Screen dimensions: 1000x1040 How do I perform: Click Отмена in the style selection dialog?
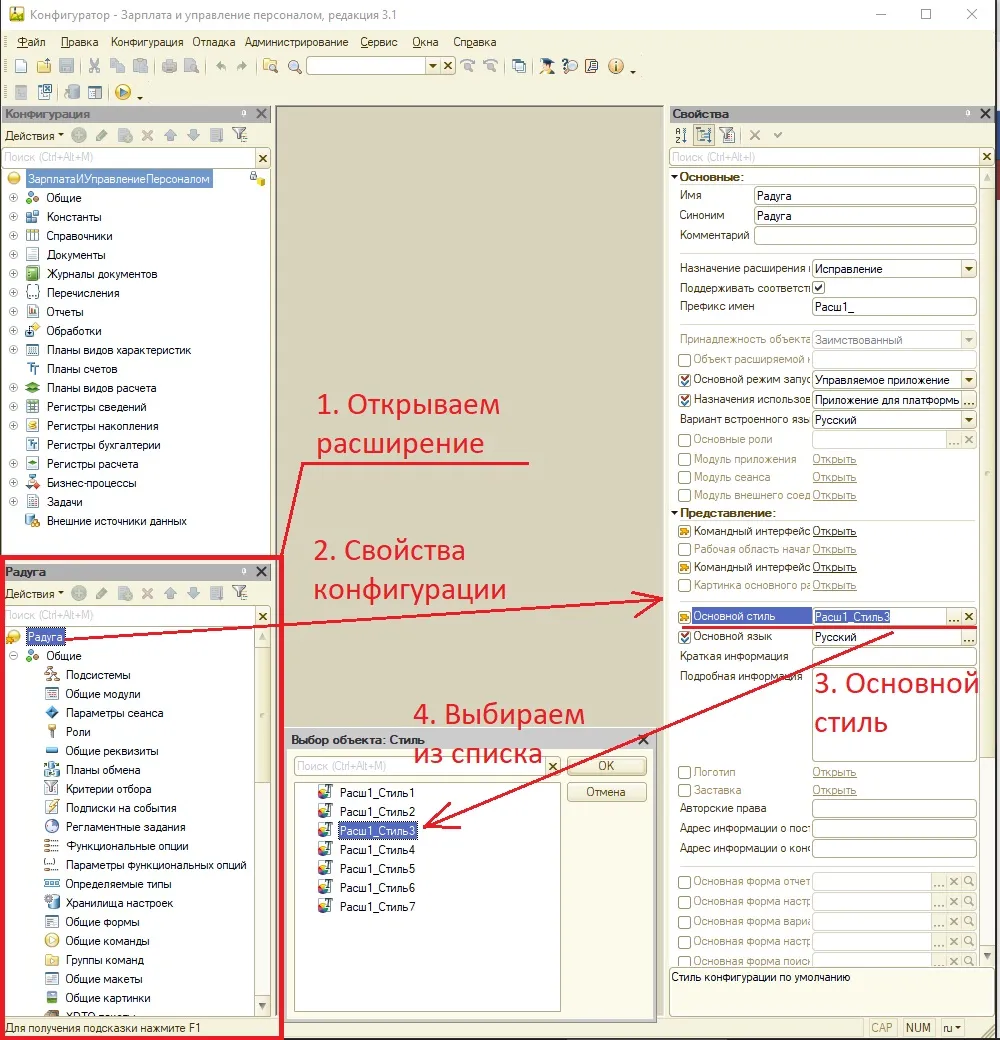pos(606,792)
